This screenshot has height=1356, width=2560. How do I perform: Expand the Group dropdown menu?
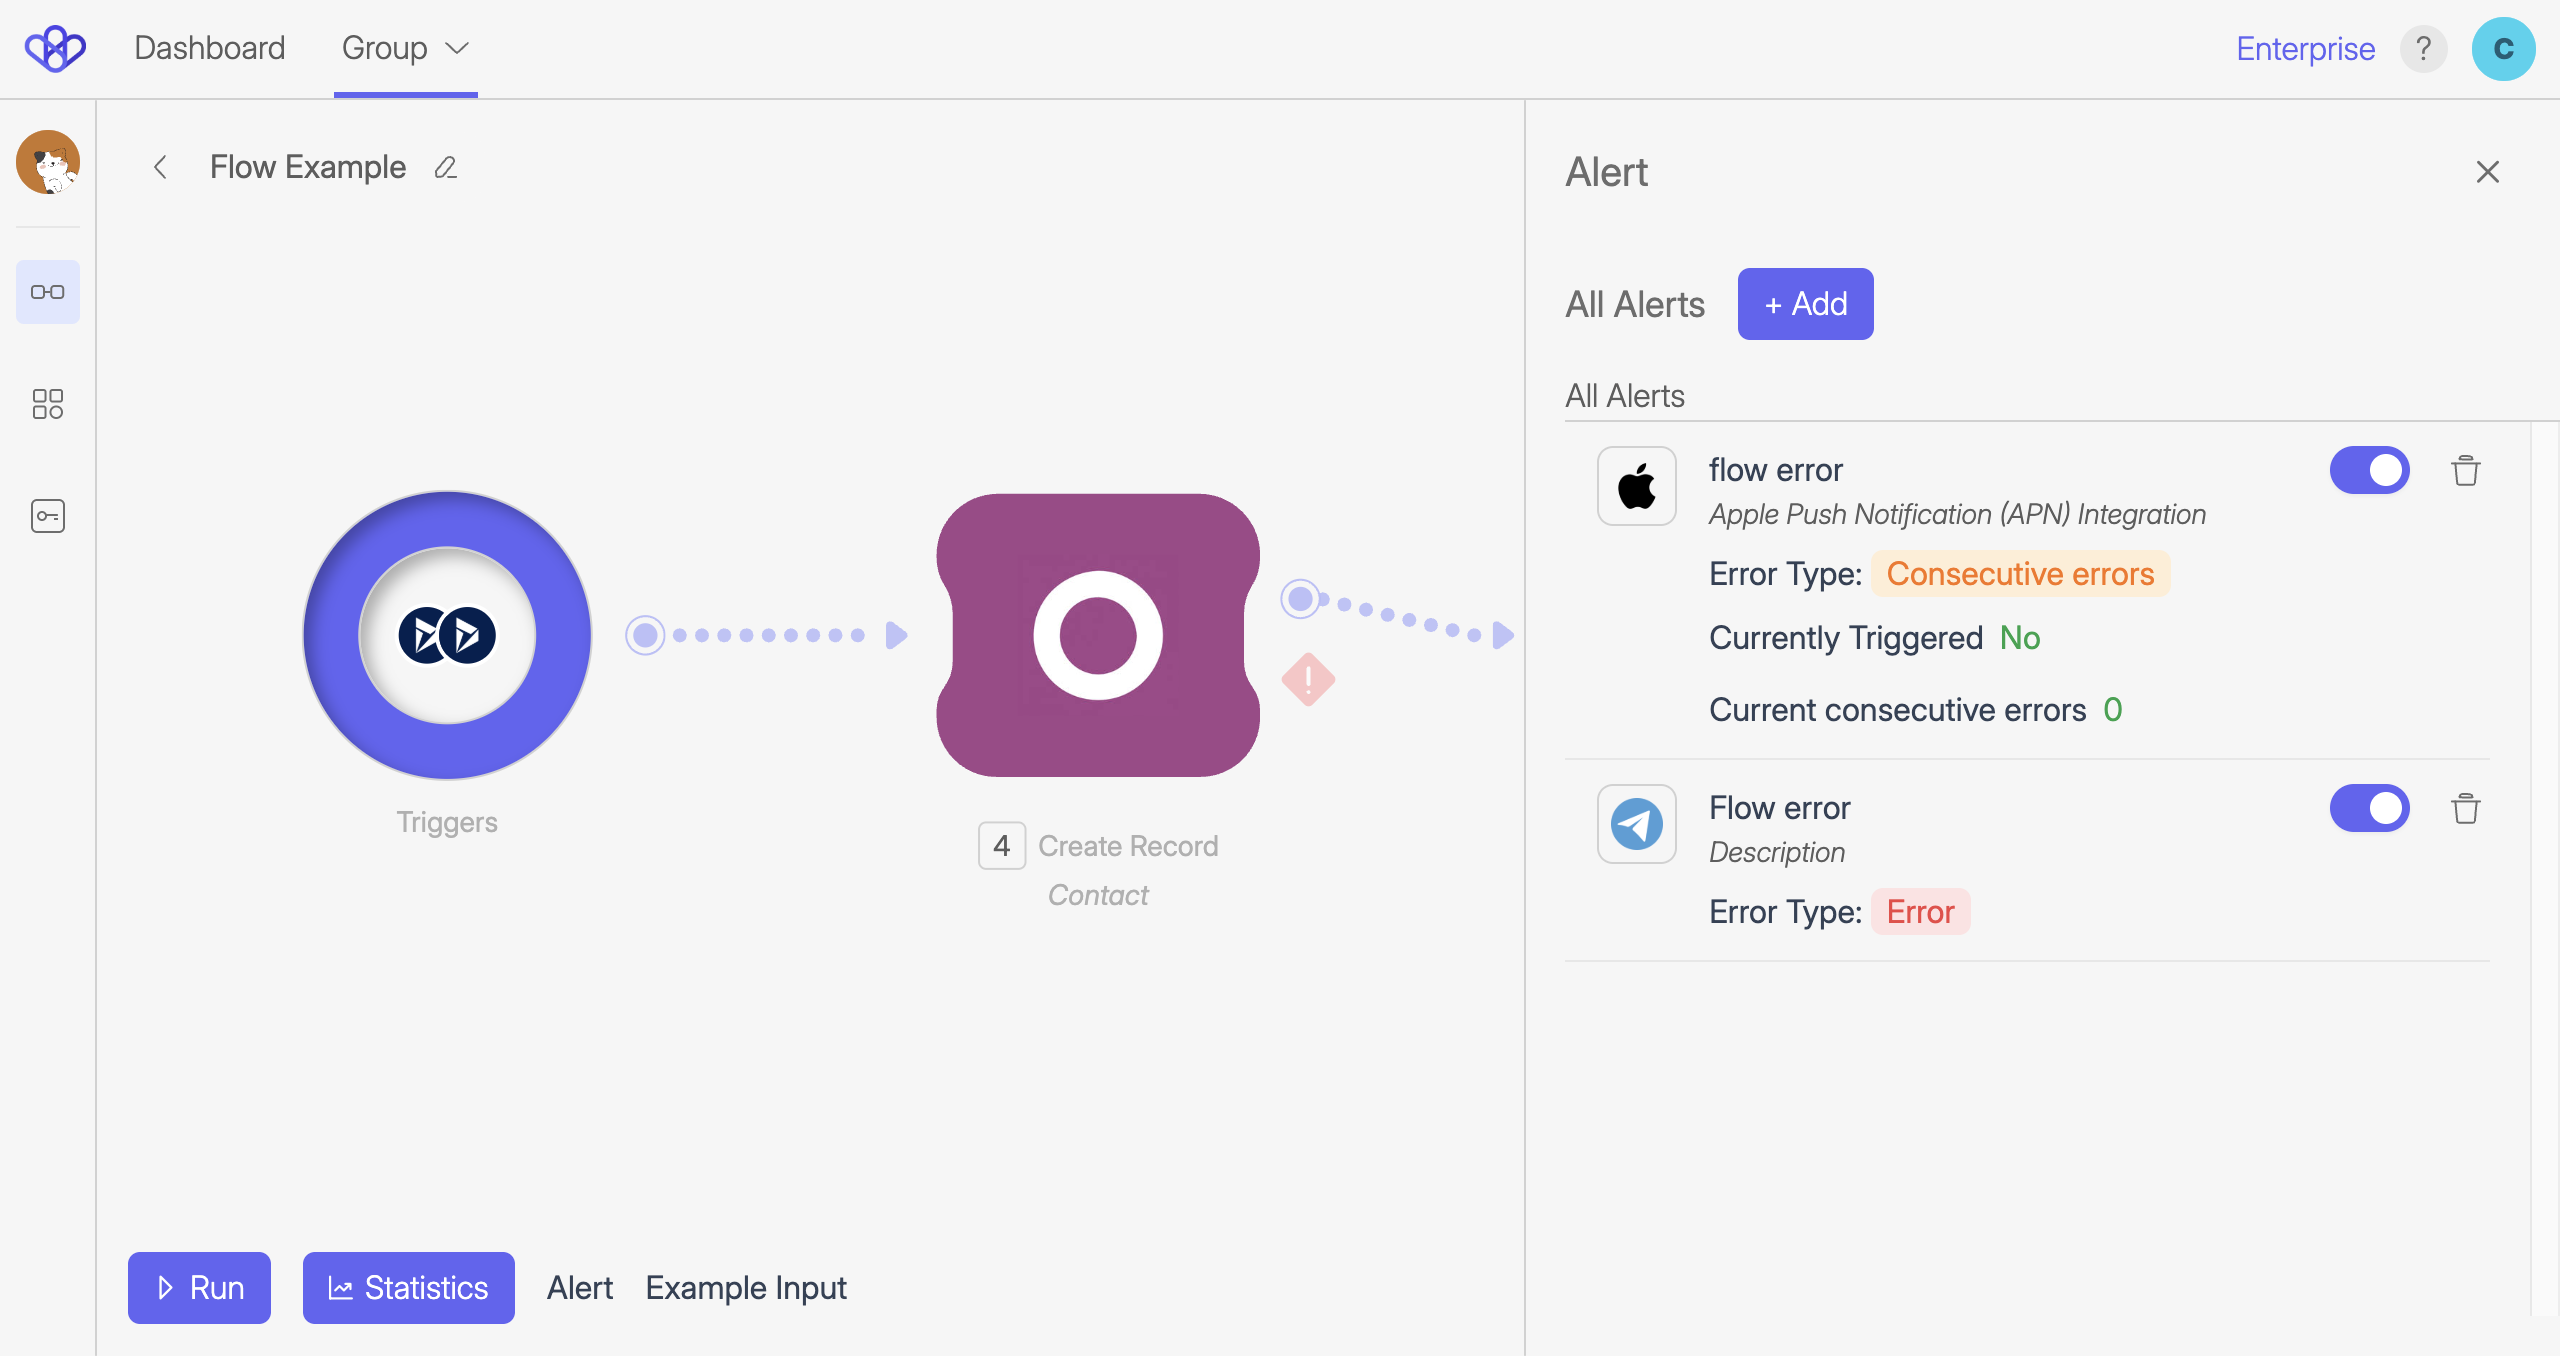point(405,49)
